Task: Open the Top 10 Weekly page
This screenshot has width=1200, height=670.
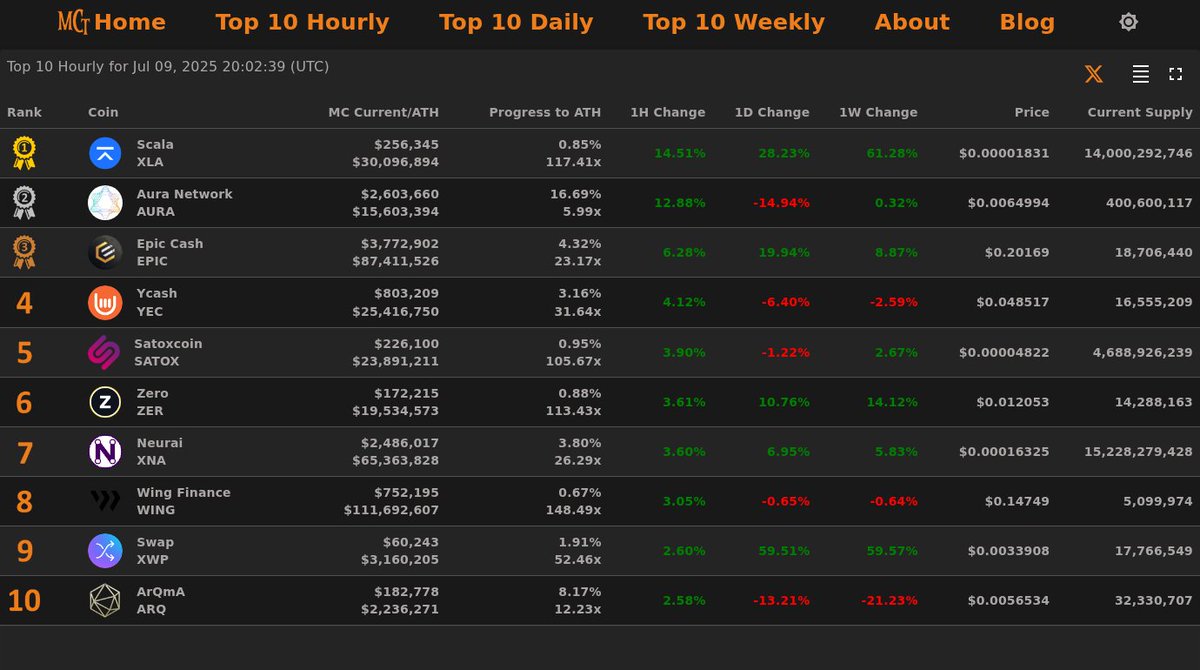Action: click(734, 22)
